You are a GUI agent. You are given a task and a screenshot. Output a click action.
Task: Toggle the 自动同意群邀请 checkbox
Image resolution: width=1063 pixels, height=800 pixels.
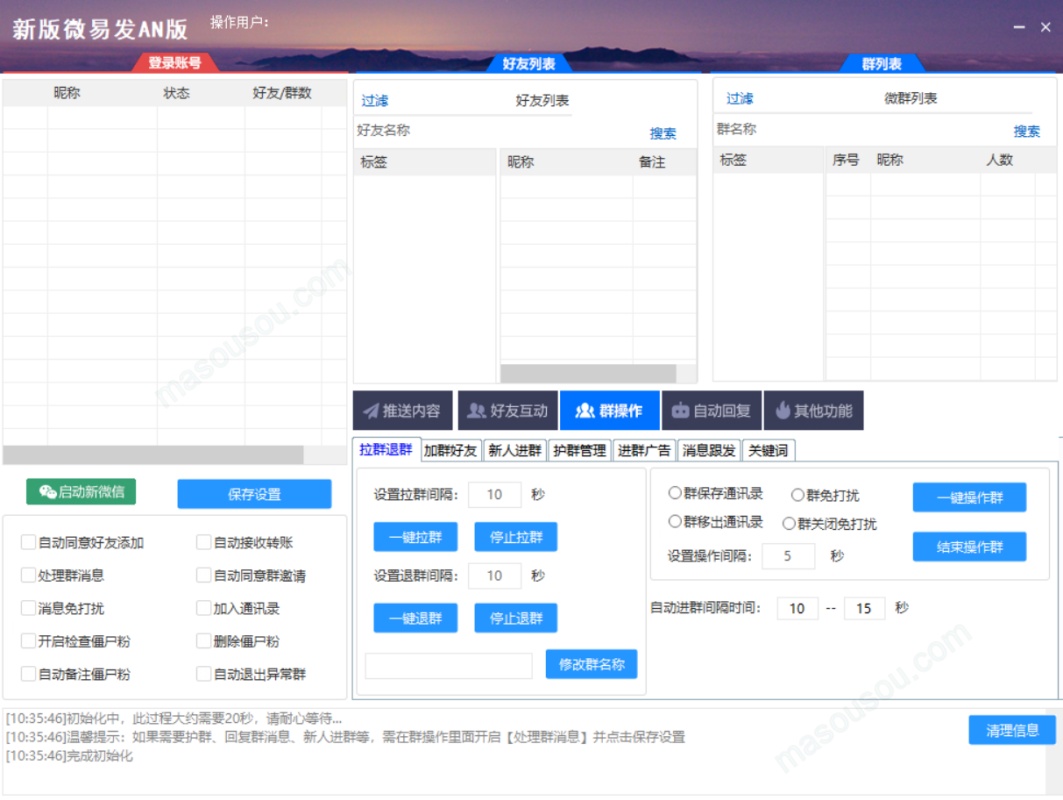[203, 575]
